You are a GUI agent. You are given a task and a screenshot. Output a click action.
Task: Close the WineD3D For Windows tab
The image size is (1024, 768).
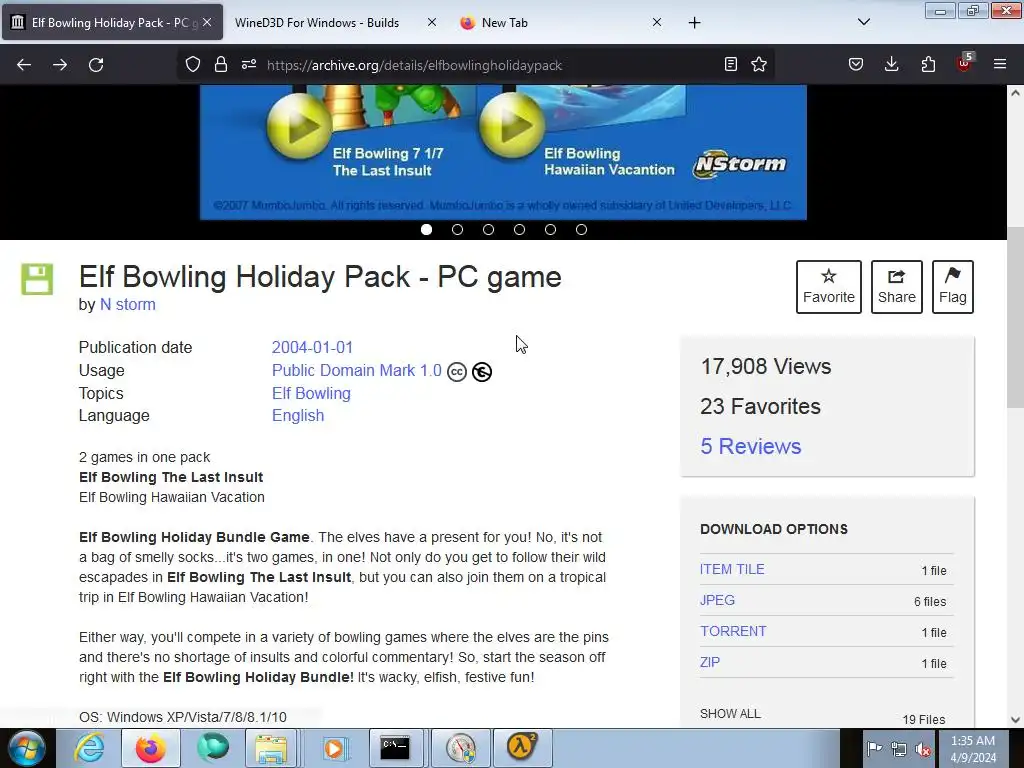pyautogui.click(x=432, y=22)
